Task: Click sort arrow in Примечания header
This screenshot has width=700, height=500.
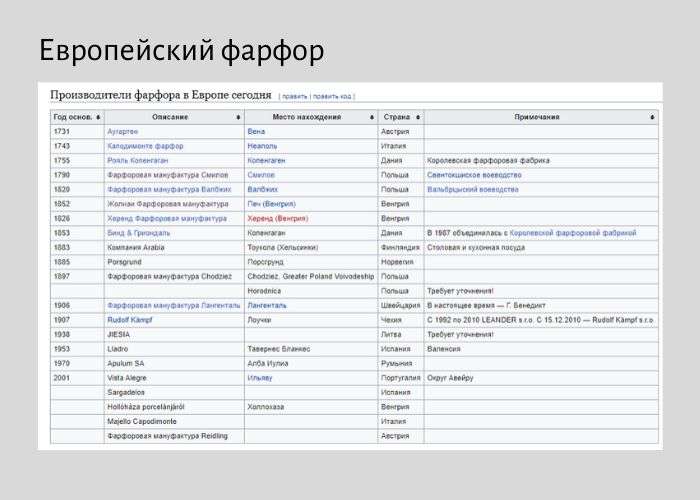Action: coord(652,117)
